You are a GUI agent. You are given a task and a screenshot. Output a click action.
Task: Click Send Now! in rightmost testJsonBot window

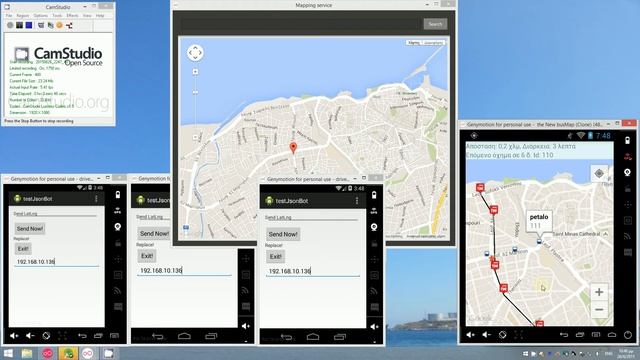pos(283,234)
